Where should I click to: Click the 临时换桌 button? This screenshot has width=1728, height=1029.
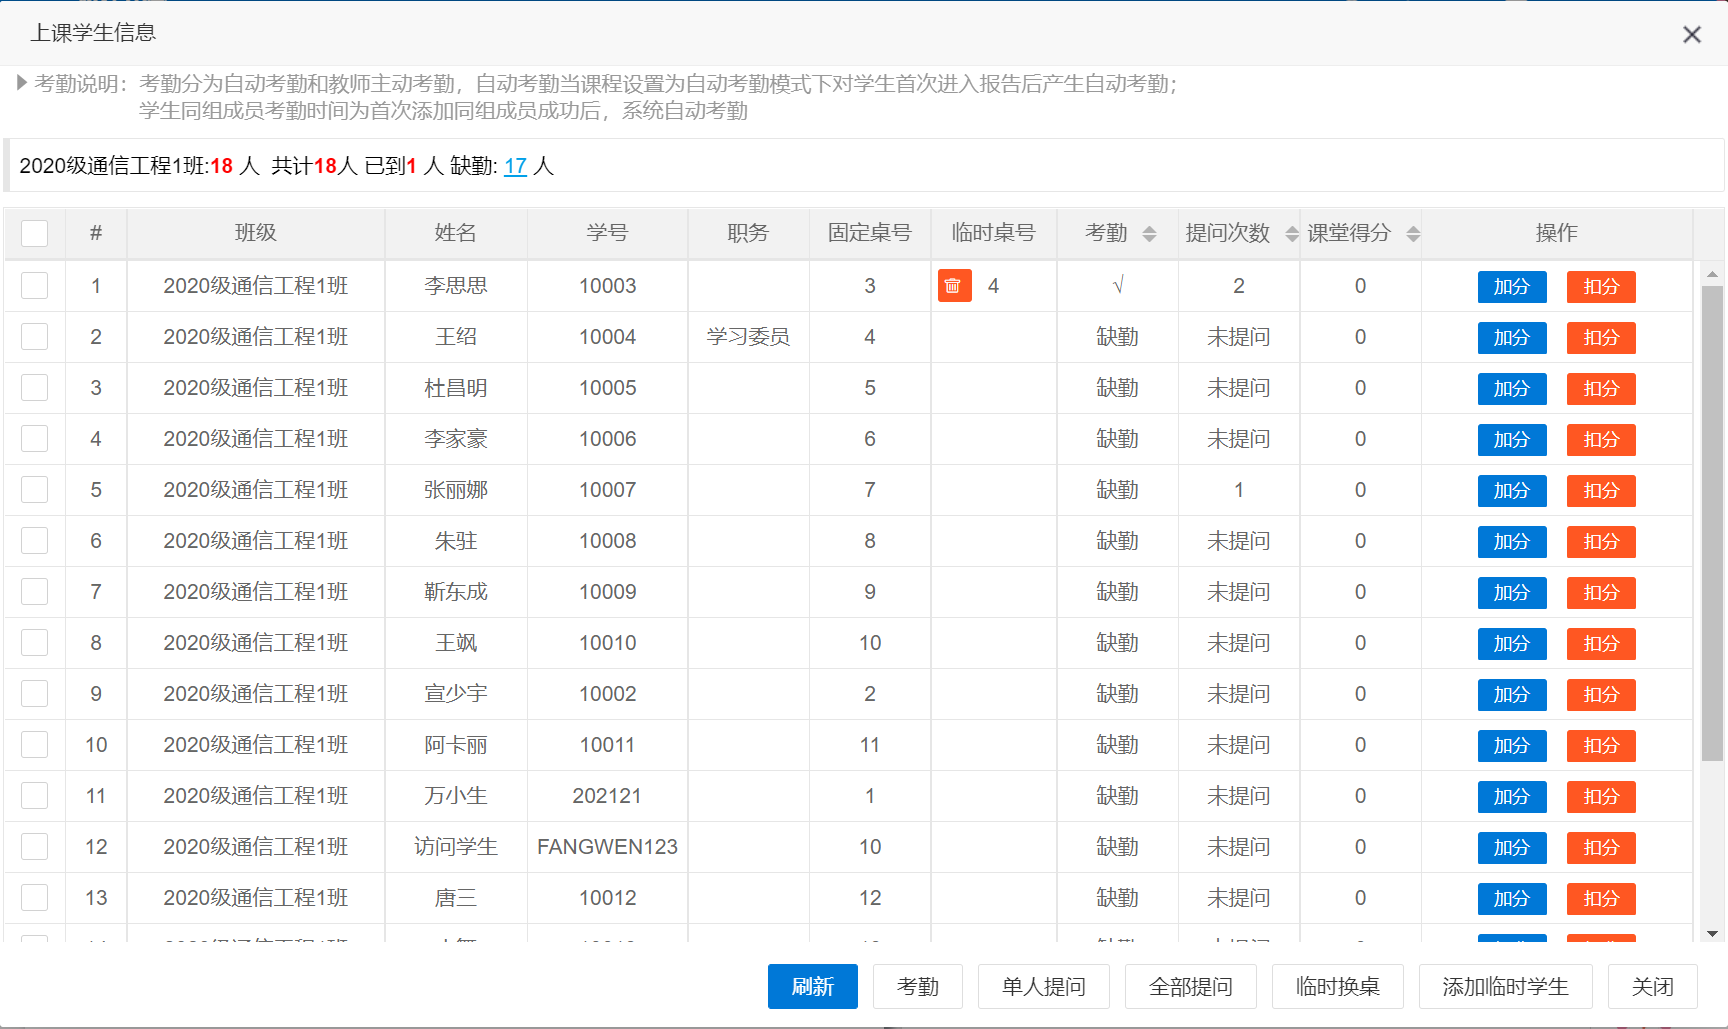coord(1337,987)
